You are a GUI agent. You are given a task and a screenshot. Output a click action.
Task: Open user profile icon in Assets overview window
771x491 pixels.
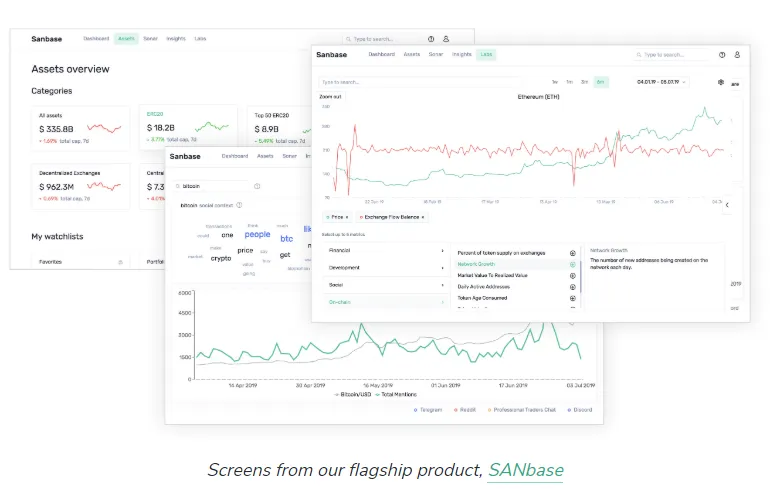coord(446,39)
